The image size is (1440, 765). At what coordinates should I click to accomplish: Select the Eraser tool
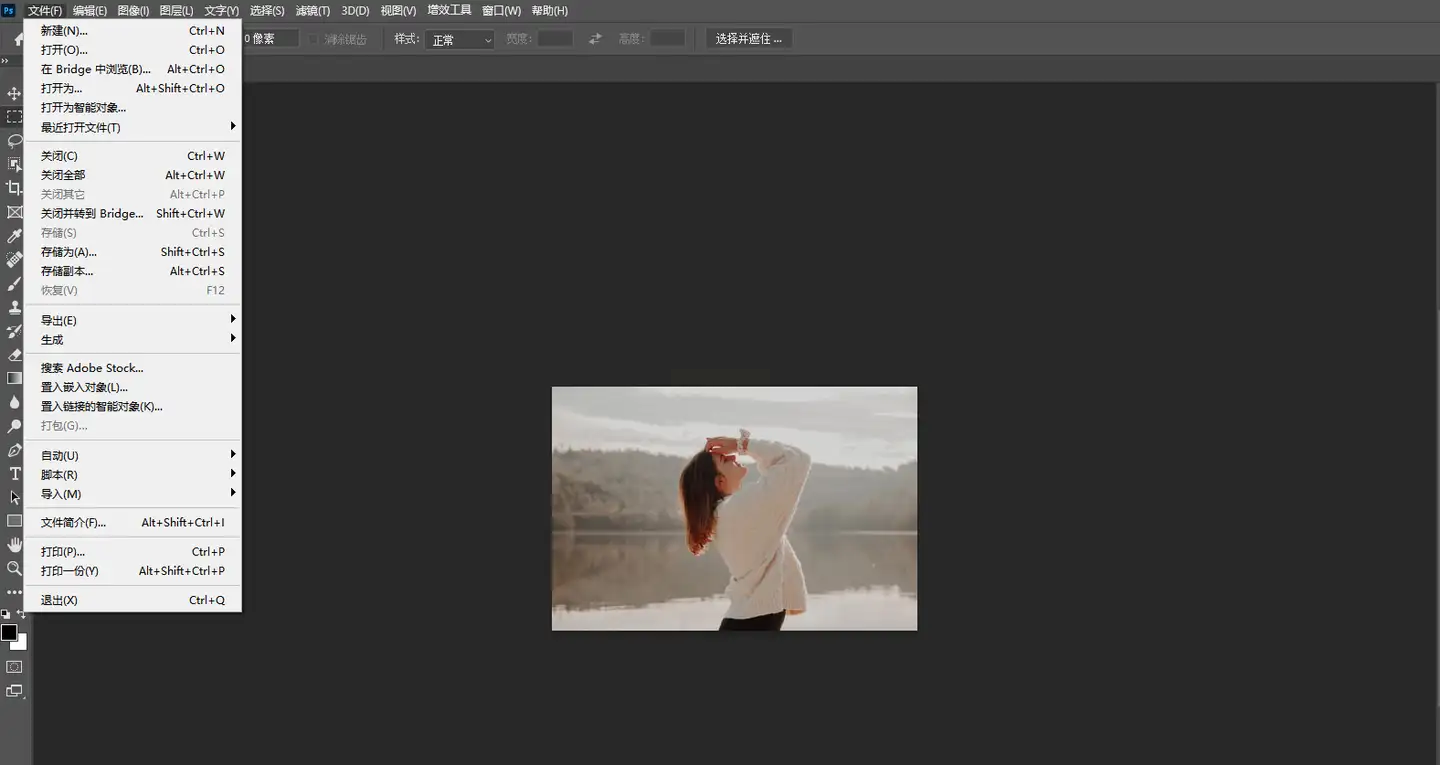pyautogui.click(x=14, y=354)
